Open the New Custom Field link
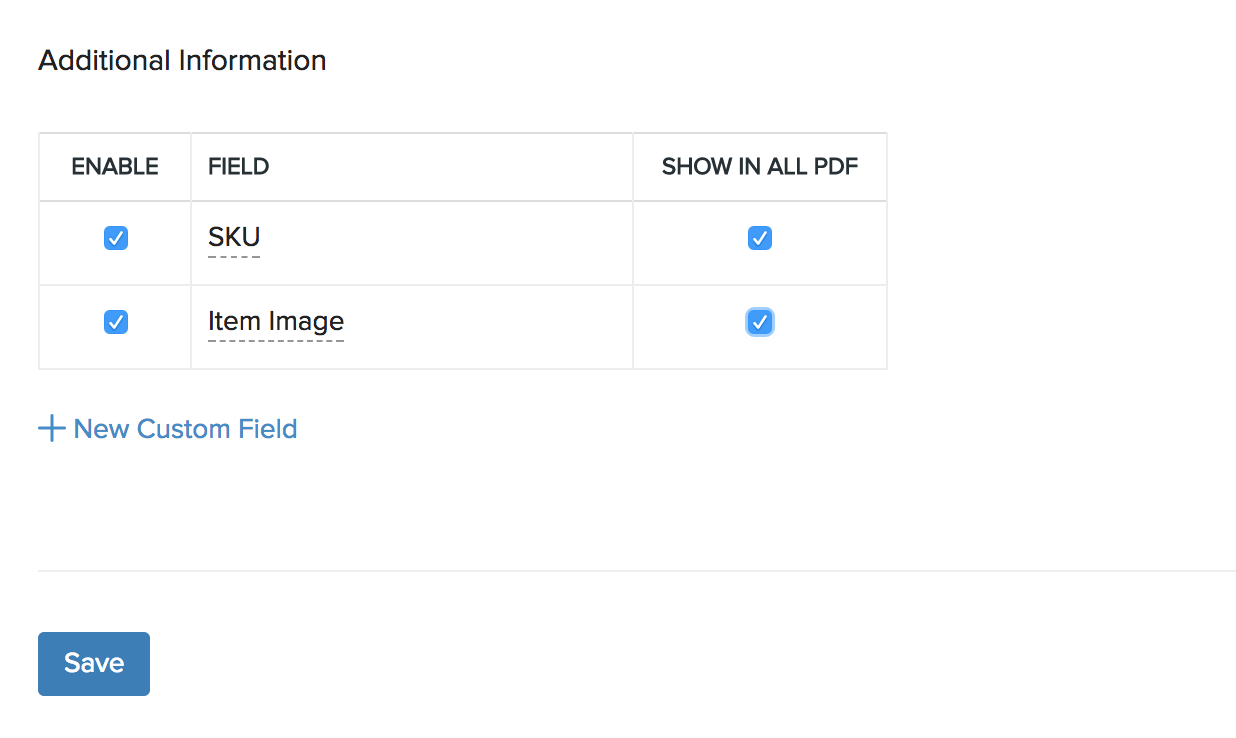This screenshot has height=738, width=1236. tap(185, 429)
